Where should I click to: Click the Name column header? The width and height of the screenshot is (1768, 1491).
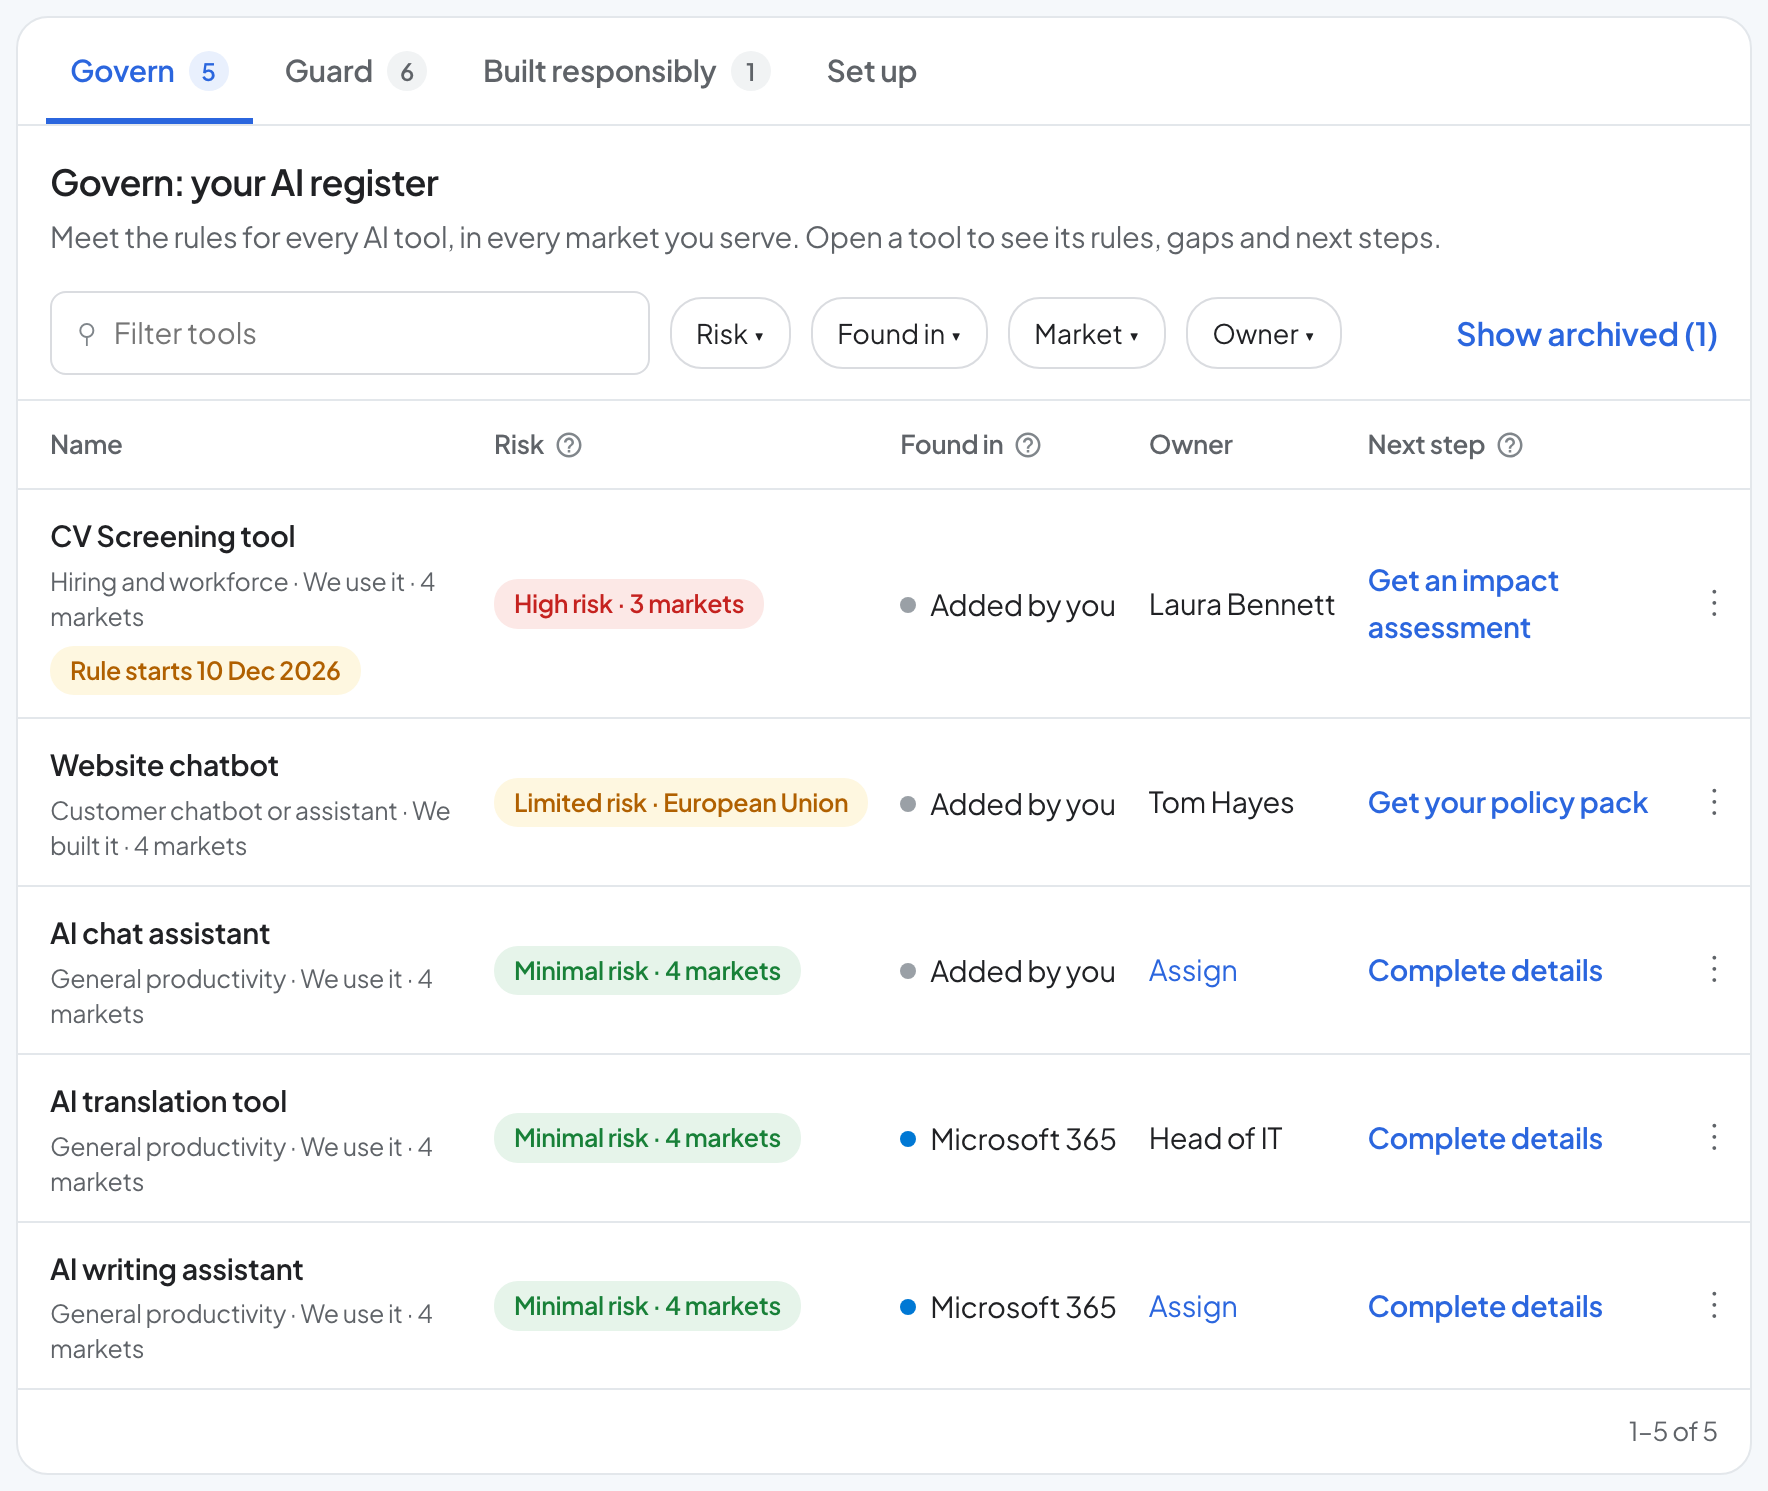86,445
